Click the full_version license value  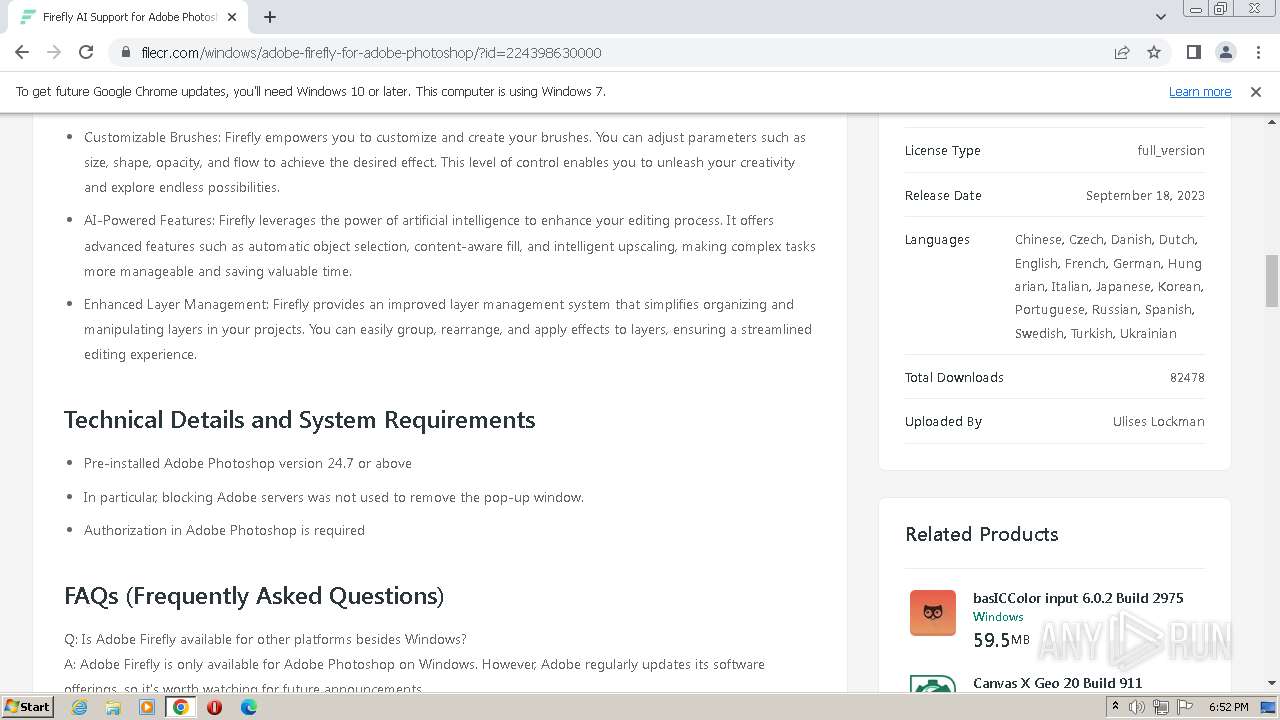click(x=1170, y=150)
